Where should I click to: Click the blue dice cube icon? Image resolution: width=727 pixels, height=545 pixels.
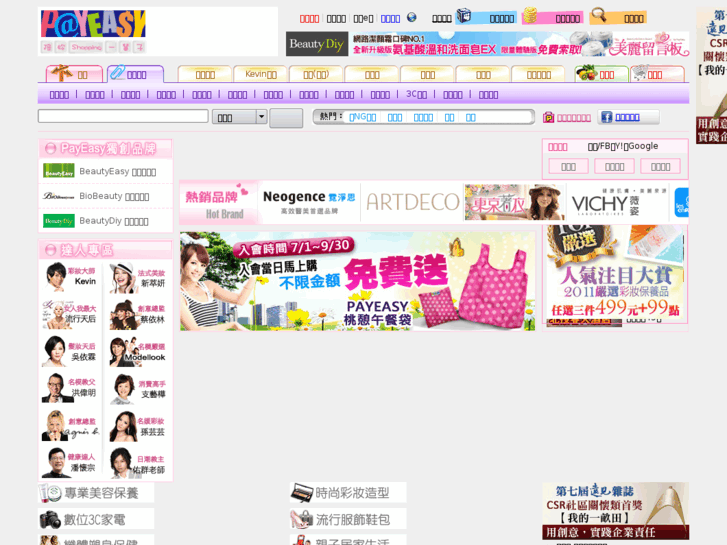pos(464,16)
